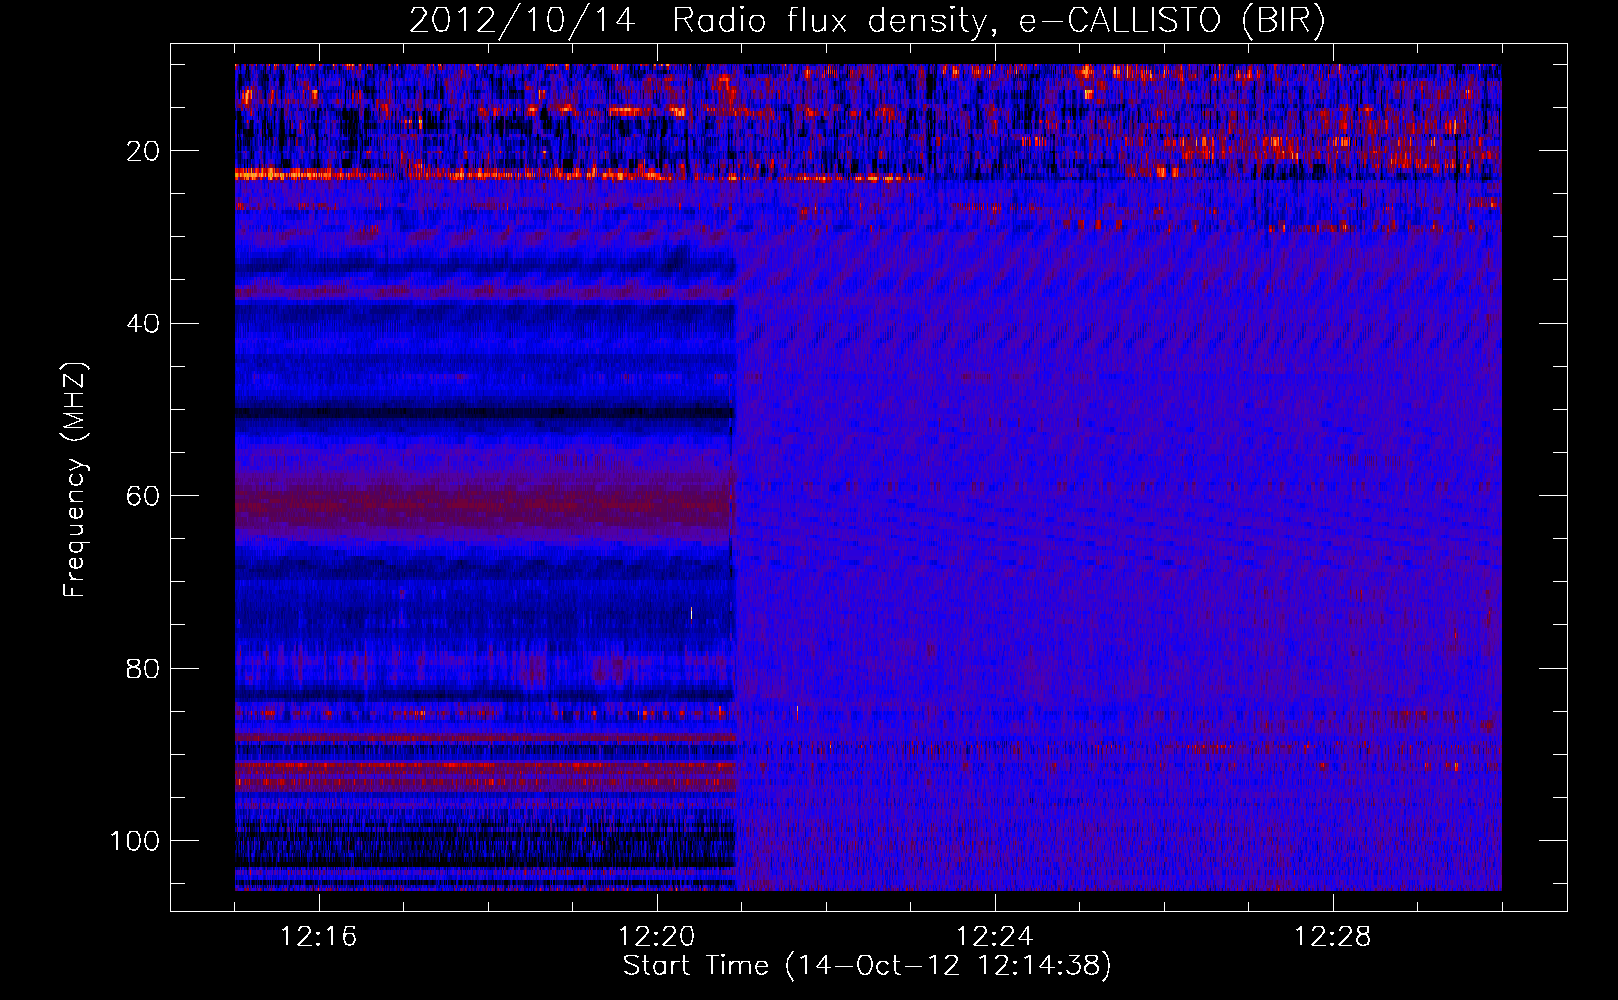Click the 12:28 time tick label
Viewport: 1618px width, 1000px height.
(1332, 937)
